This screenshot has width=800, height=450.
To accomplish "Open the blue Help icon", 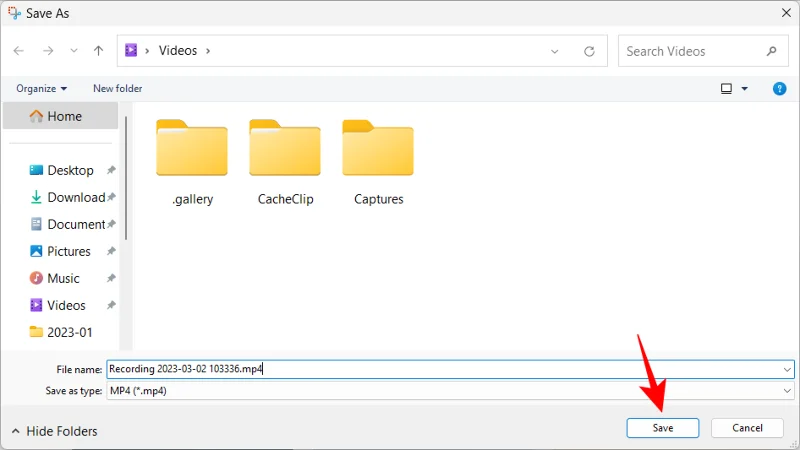I will point(779,89).
